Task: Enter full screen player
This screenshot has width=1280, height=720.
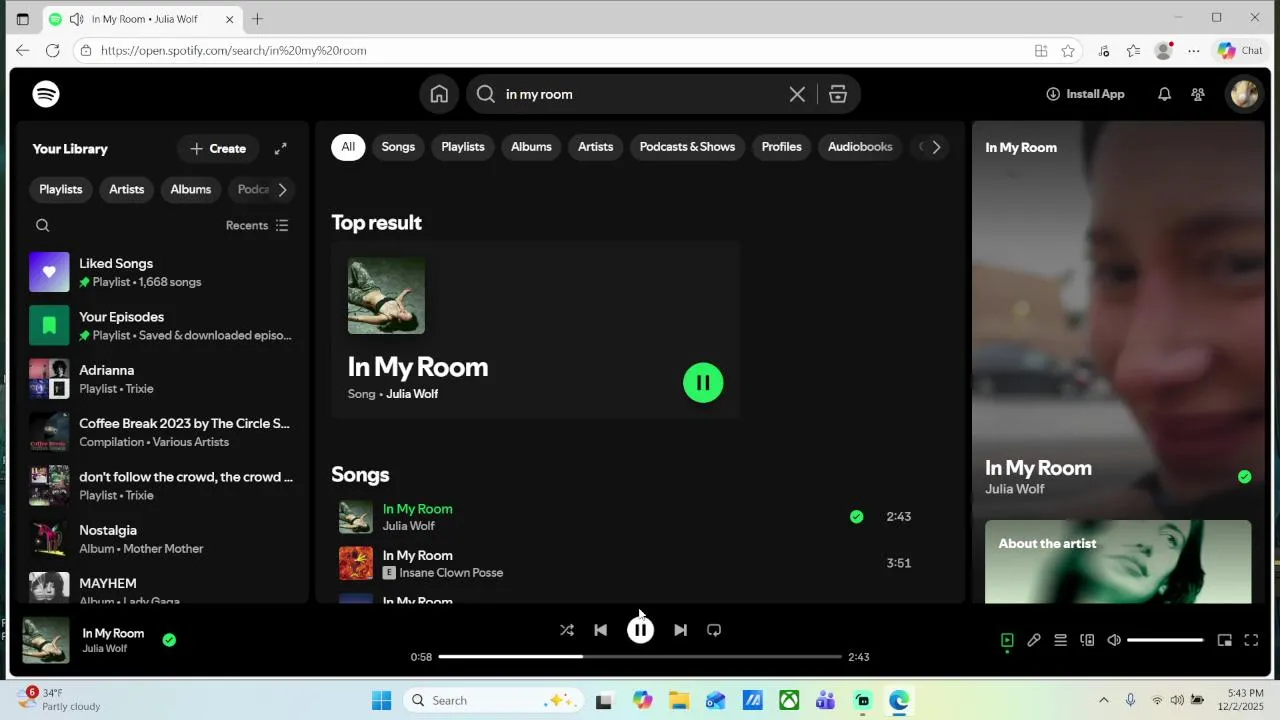Action: point(1251,640)
